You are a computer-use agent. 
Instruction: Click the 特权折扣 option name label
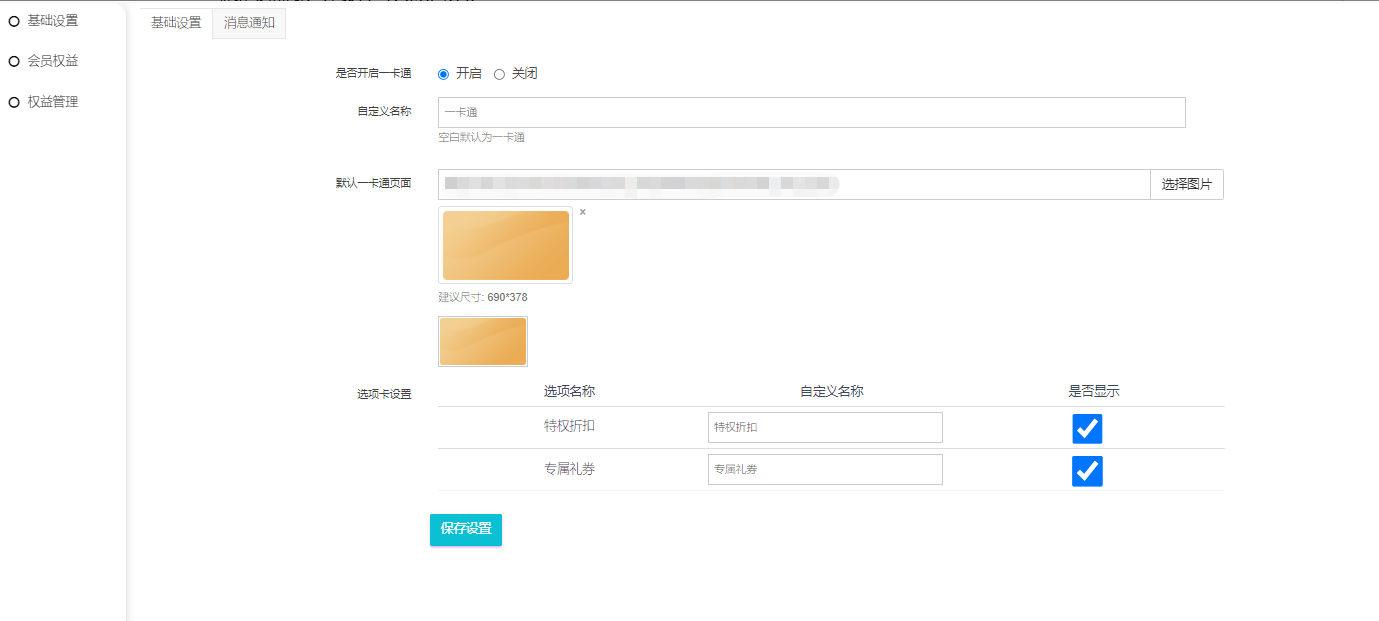tap(569, 426)
